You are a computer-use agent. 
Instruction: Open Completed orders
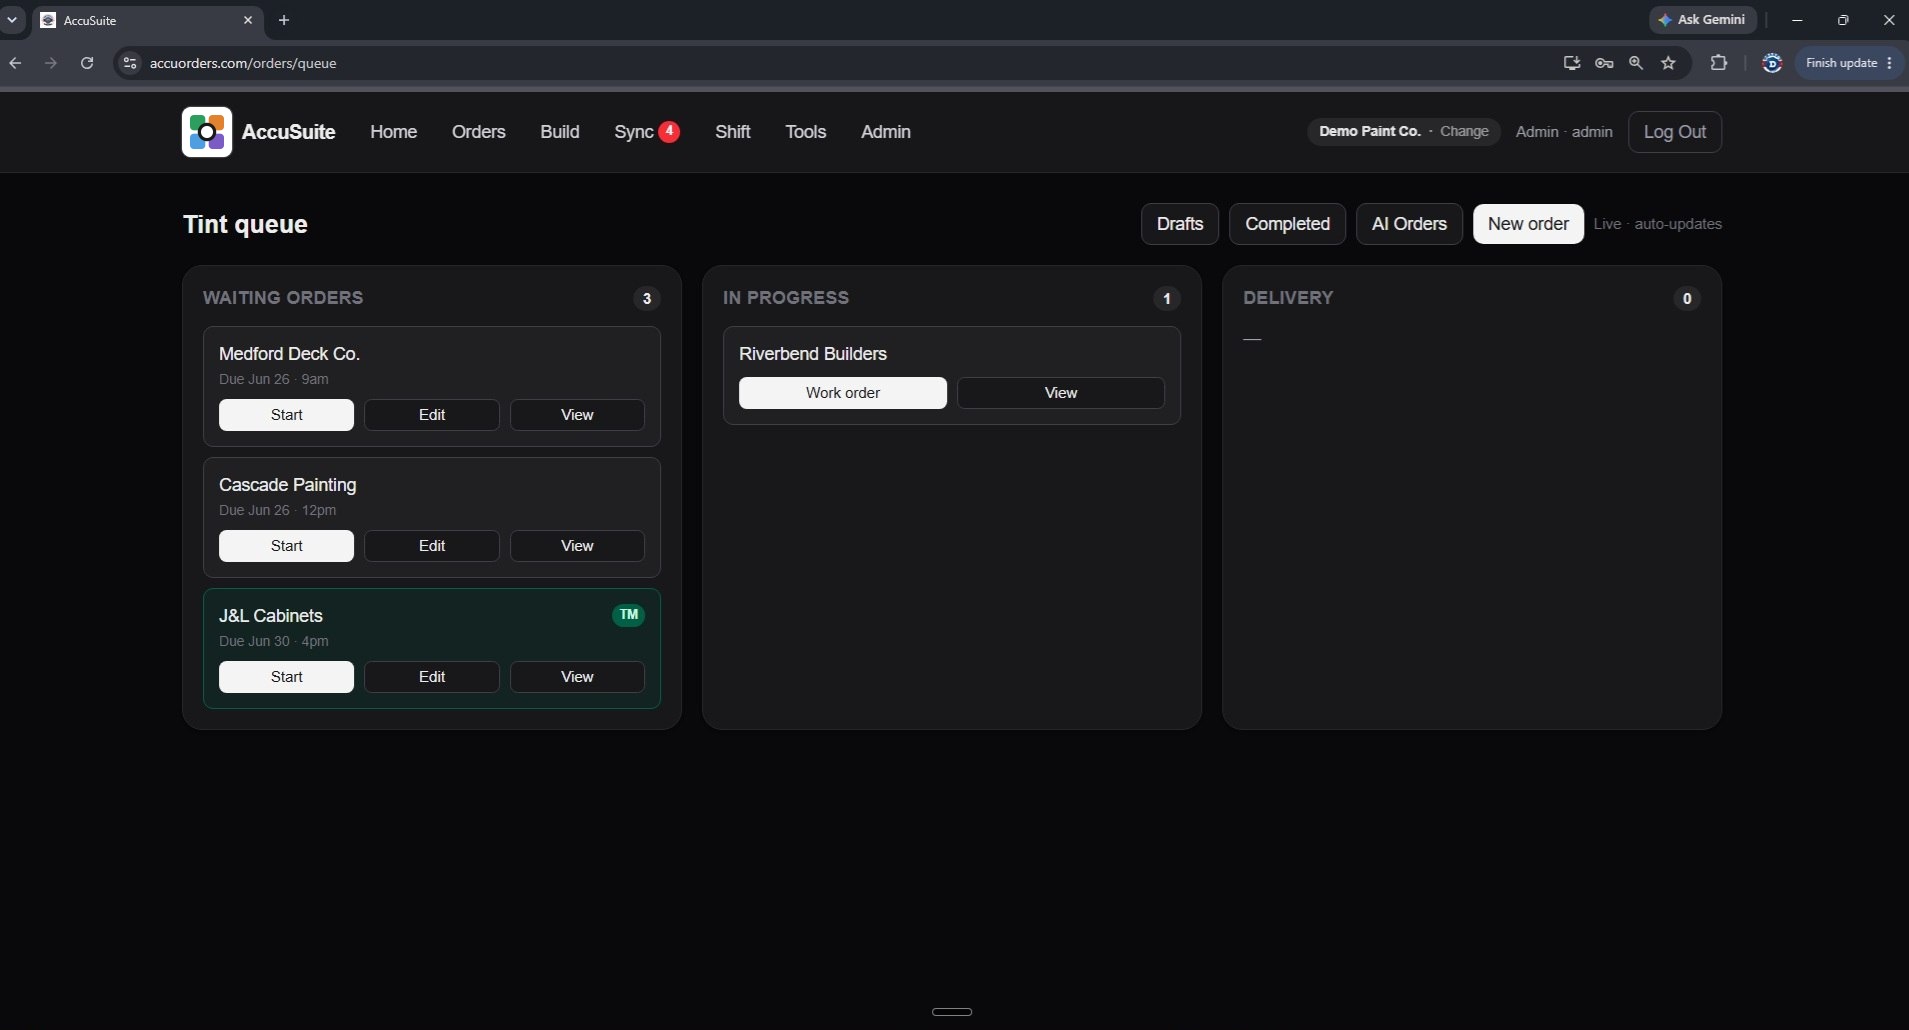[1287, 224]
